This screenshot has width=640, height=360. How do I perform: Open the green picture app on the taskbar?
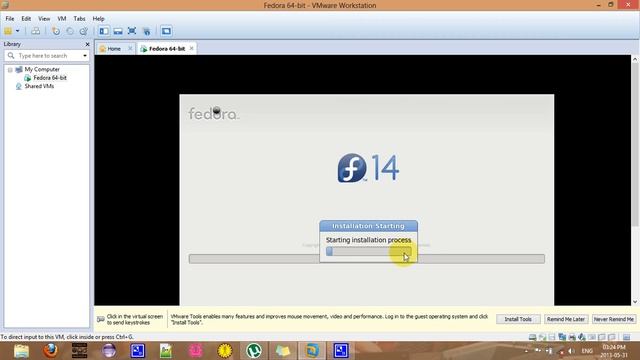click(166, 351)
